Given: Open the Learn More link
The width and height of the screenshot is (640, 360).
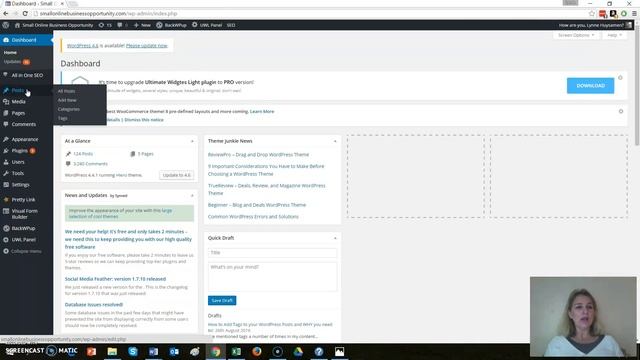Looking at the screenshot, I should tap(262, 111).
